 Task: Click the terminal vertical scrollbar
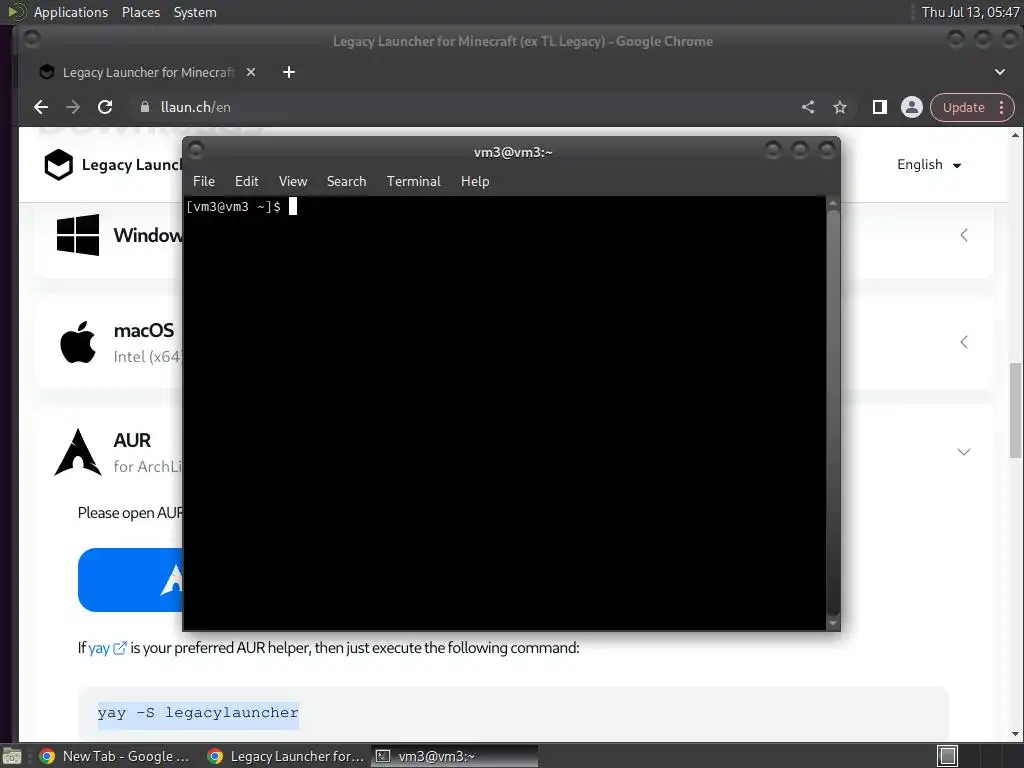point(833,411)
